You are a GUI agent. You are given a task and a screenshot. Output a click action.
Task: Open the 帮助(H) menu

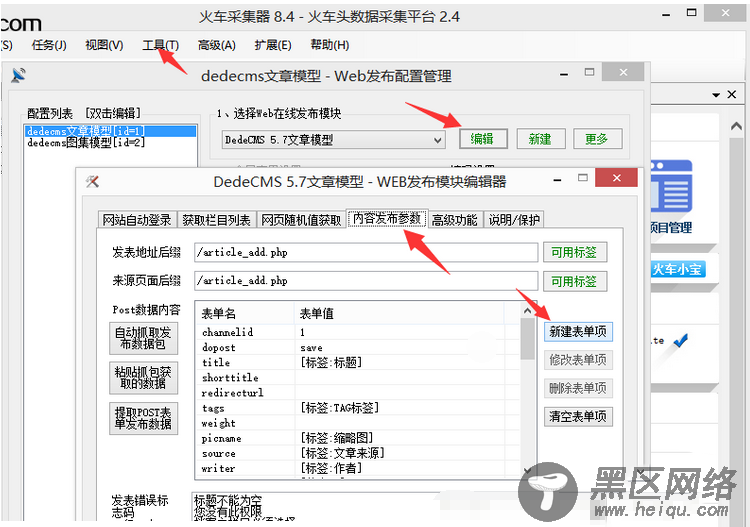point(330,45)
